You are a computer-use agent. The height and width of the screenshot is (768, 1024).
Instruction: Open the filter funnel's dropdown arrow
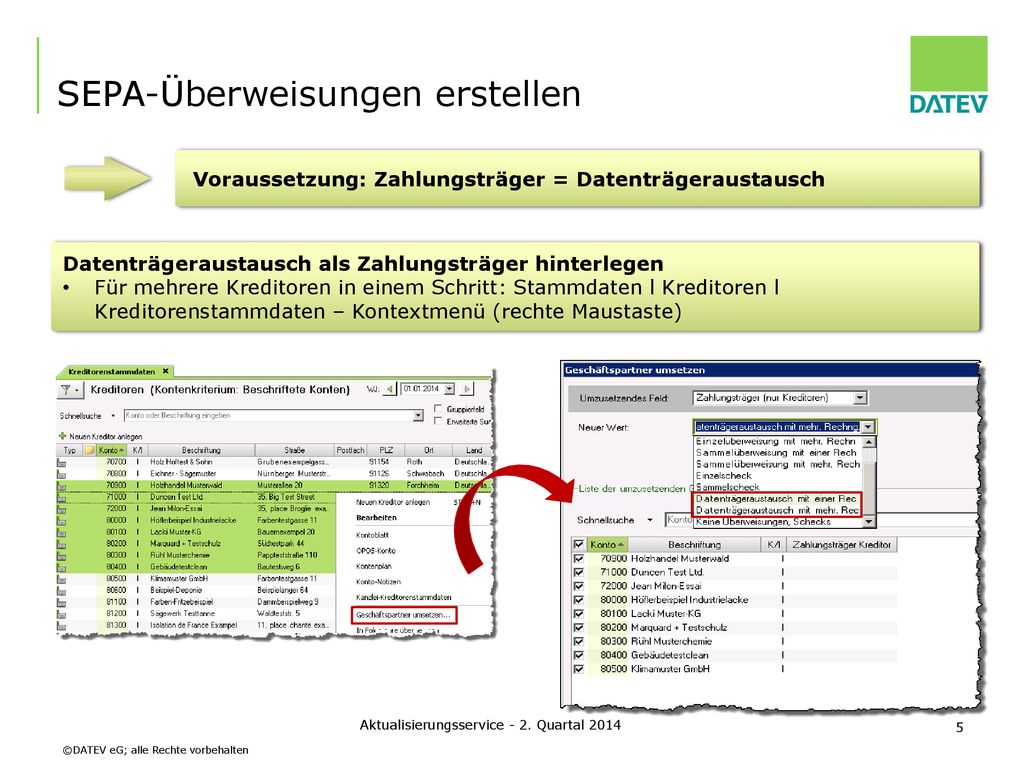coord(76,391)
